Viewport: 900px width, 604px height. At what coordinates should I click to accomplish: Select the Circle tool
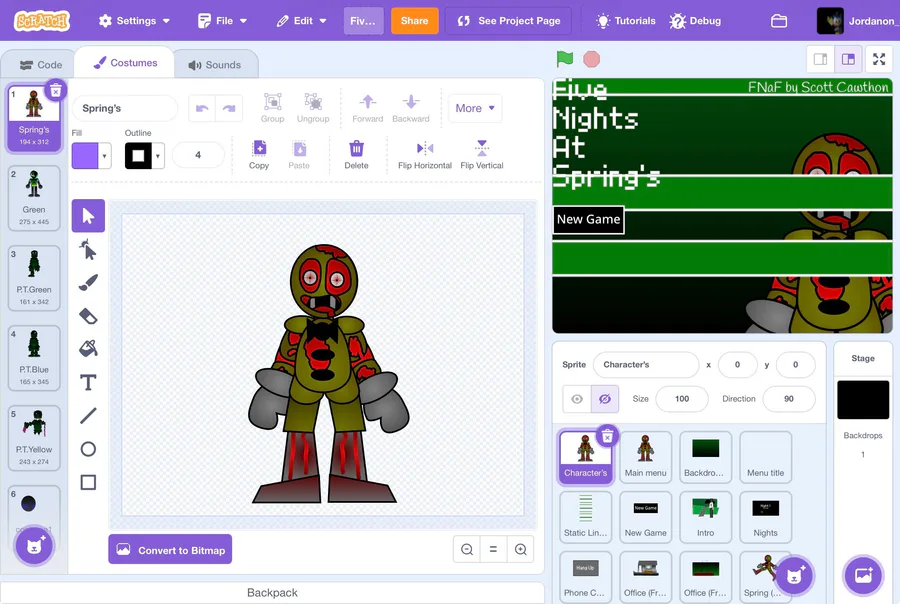88,448
